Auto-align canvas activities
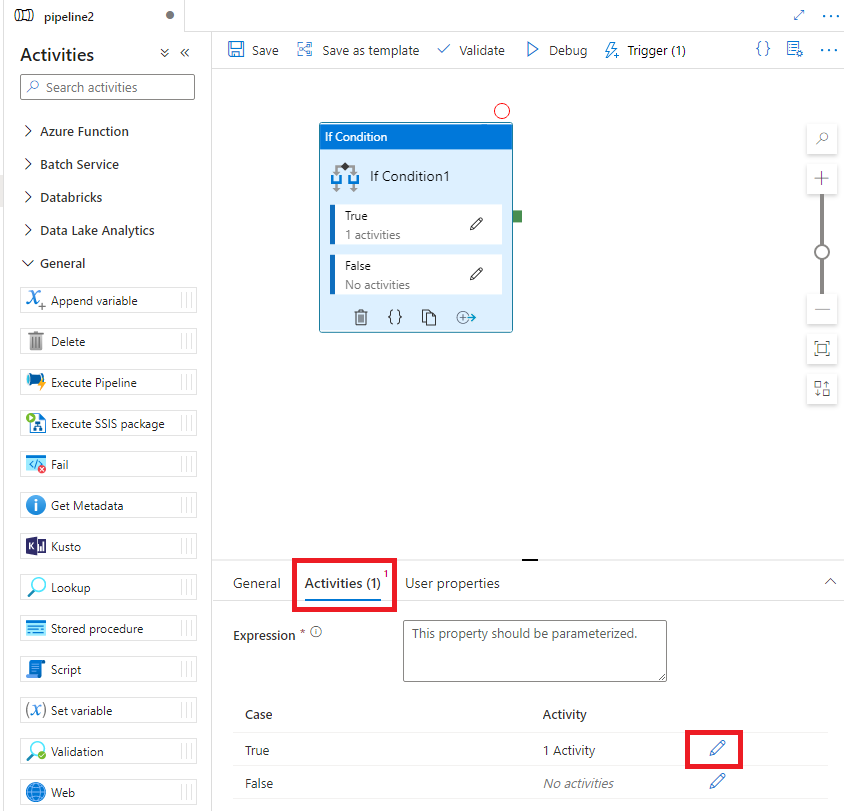Screen dimensions: 844x811 [821, 388]
